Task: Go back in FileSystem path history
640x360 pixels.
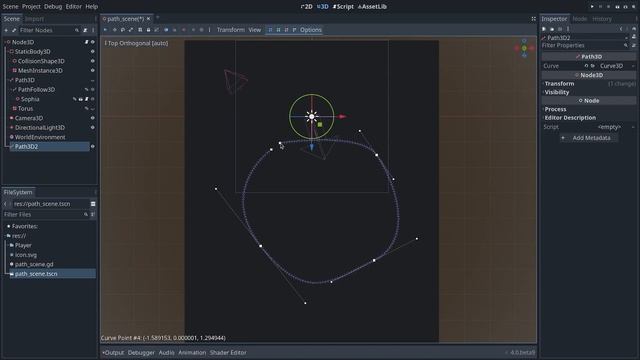Action: pyautogui.click(x=5, y=204)
